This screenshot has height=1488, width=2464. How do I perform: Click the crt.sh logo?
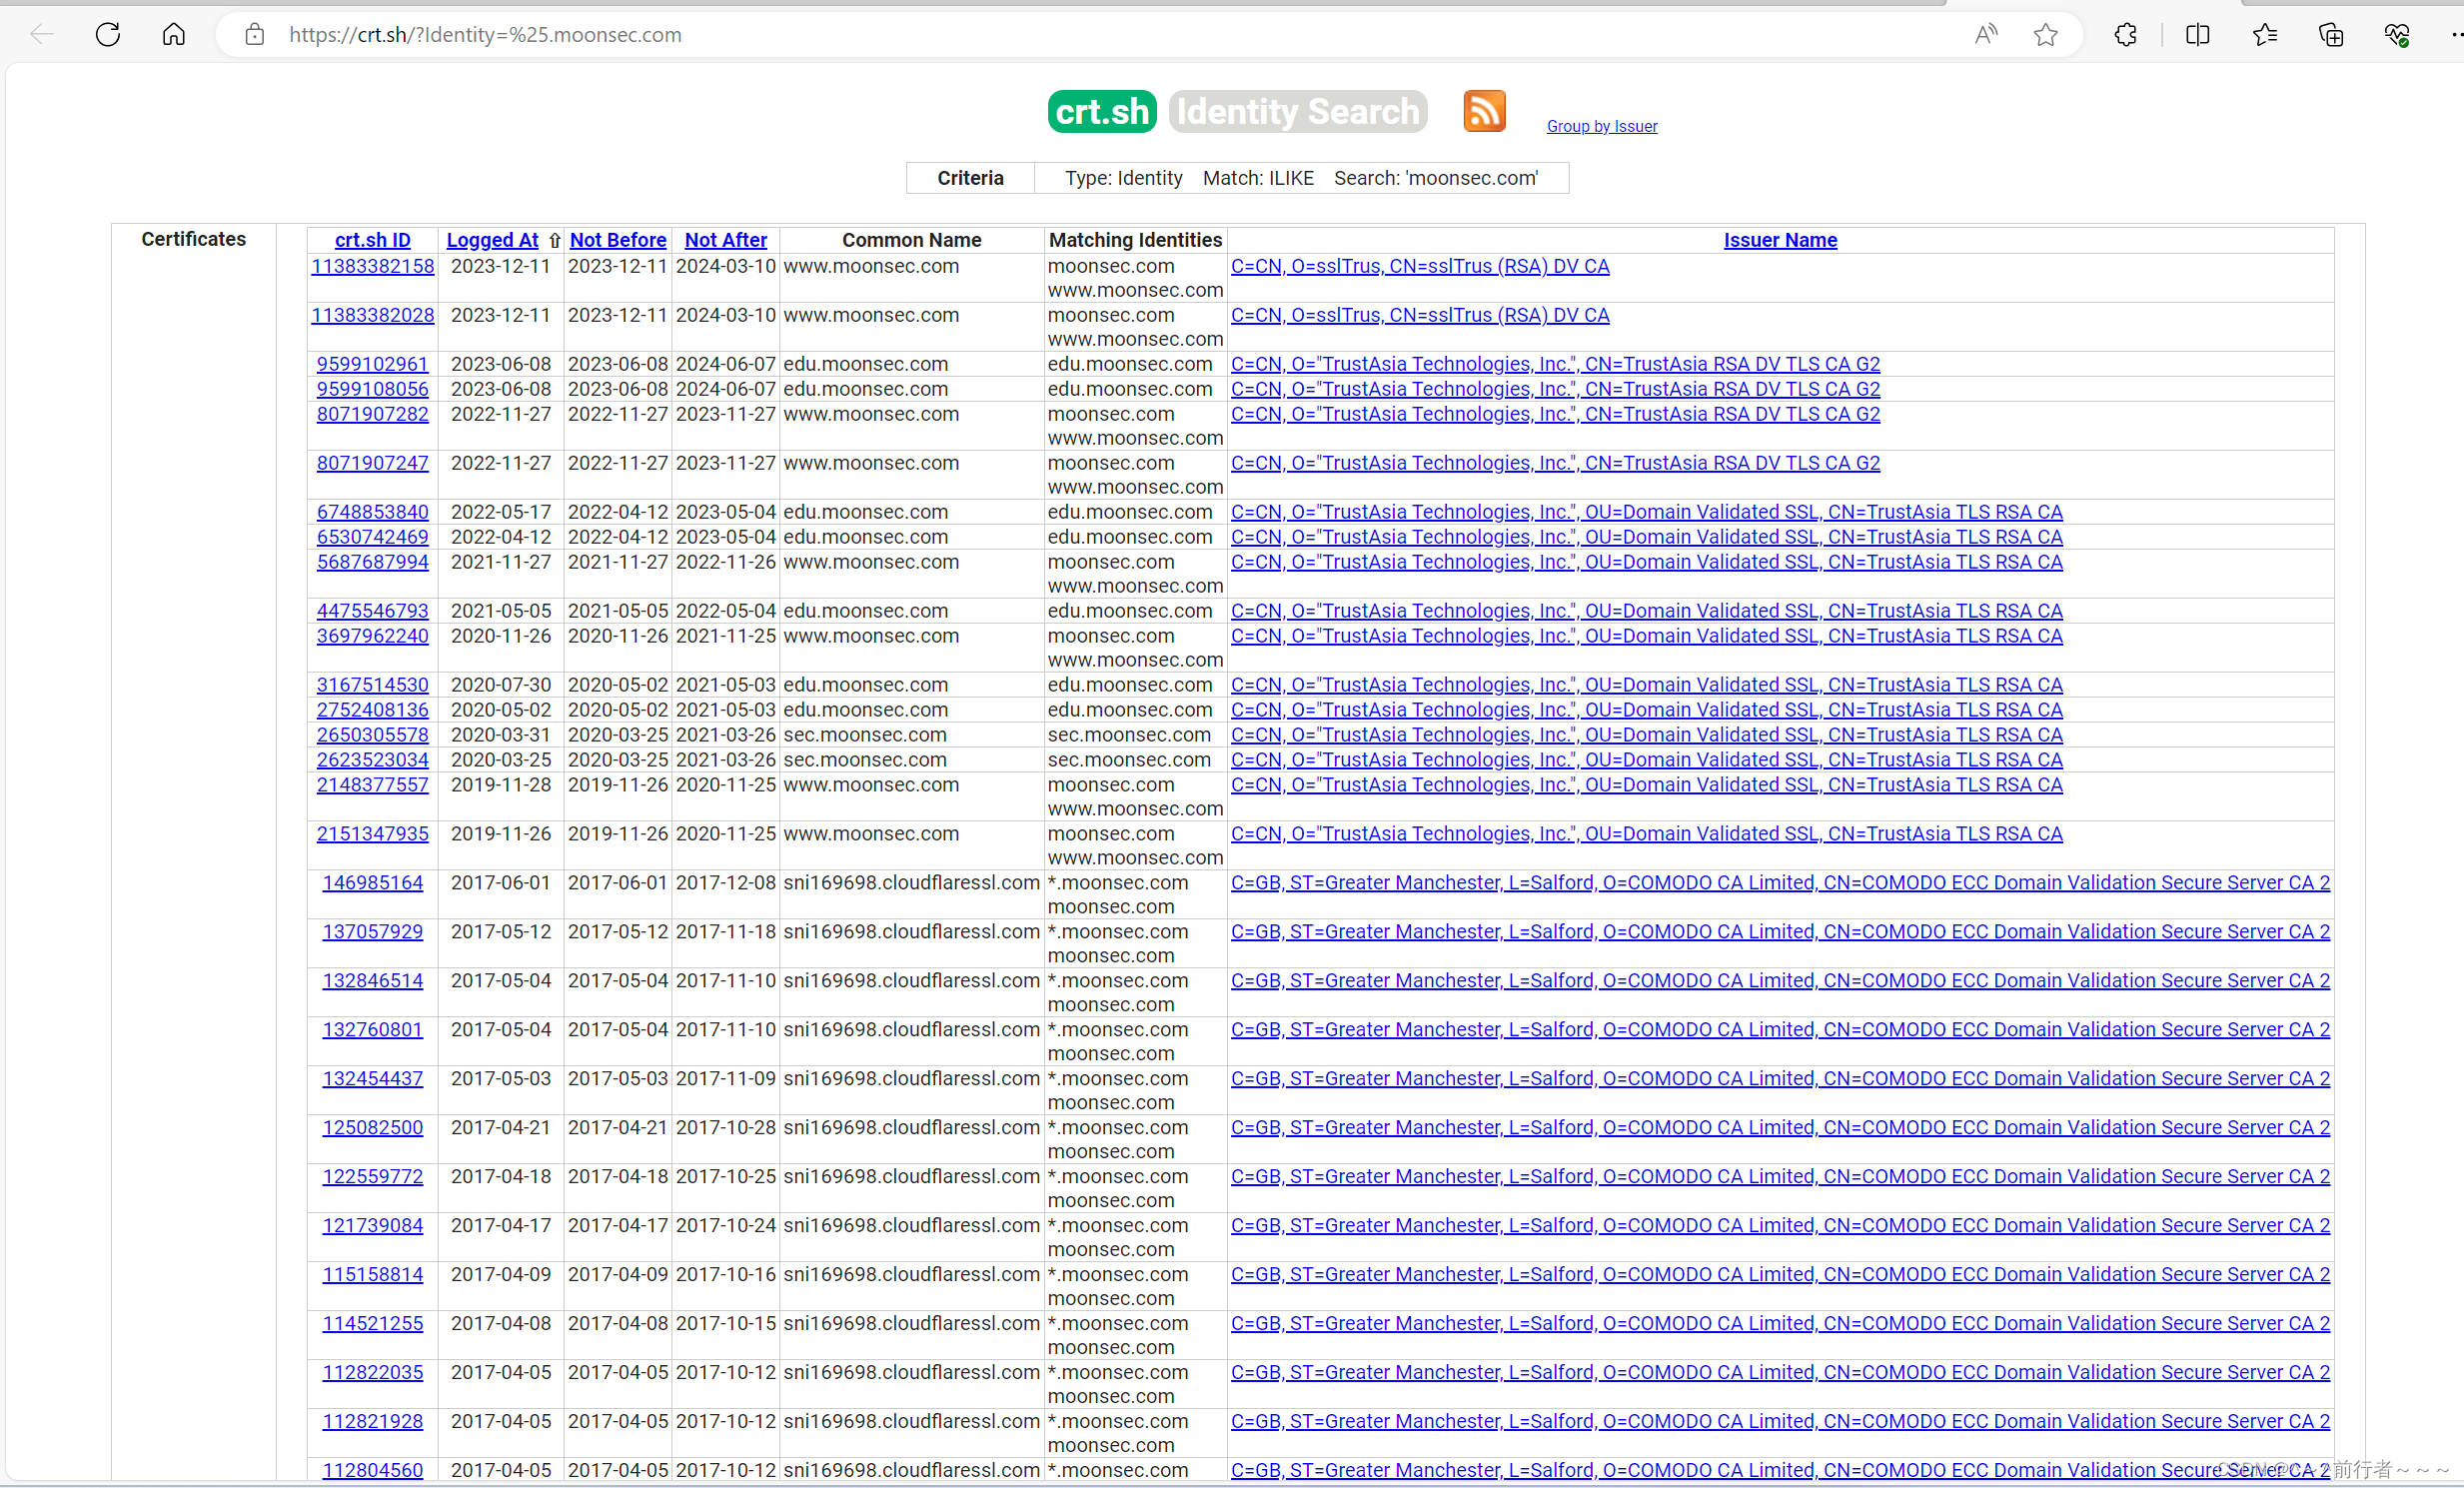(1102, 111)
